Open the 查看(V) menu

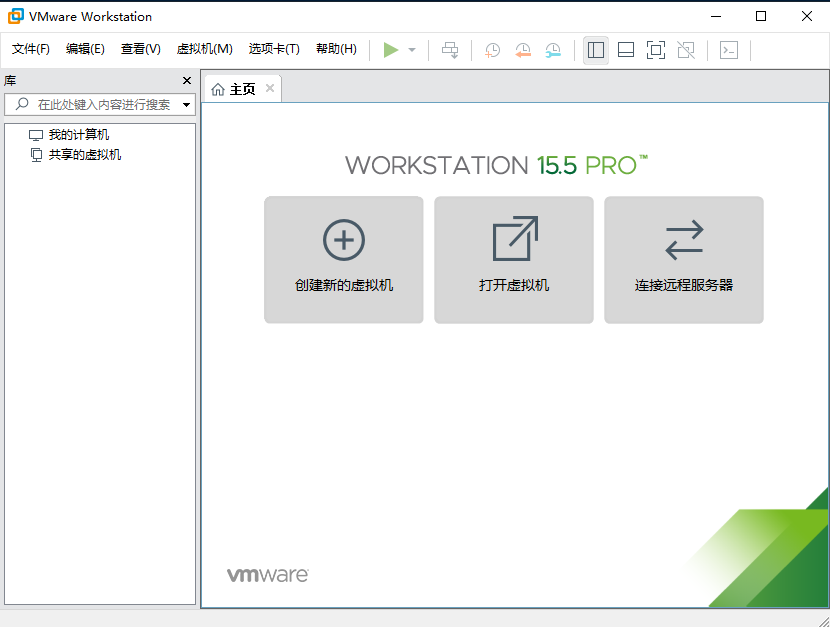pos(140,49)
